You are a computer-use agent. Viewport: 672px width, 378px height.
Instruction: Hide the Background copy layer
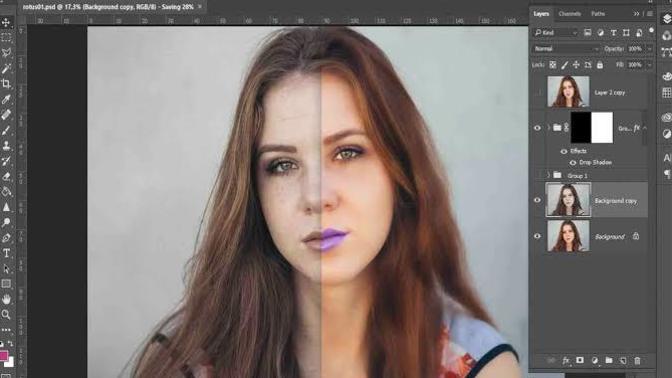click(x=537, y=200)
